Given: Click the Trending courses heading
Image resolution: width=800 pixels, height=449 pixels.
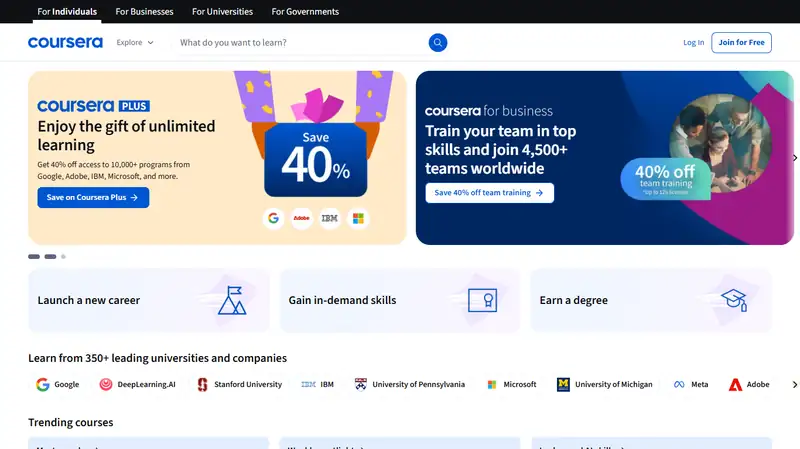Looking at the screenshot, I should click(x=70, y=422).
